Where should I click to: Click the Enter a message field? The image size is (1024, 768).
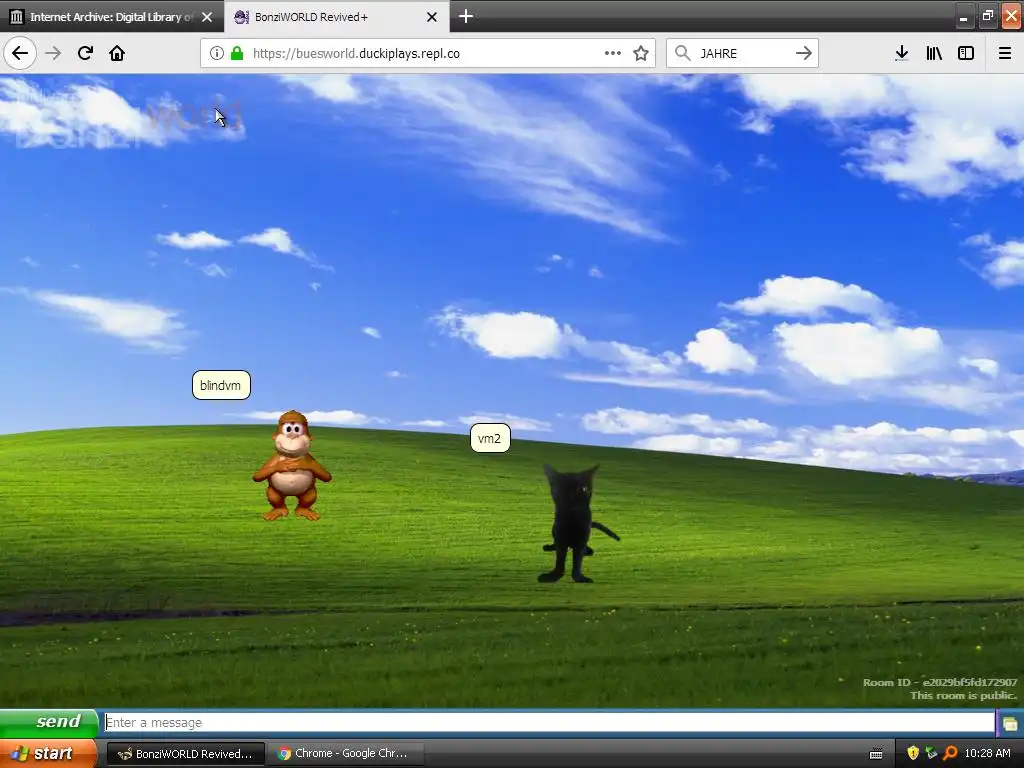point(549,722)
